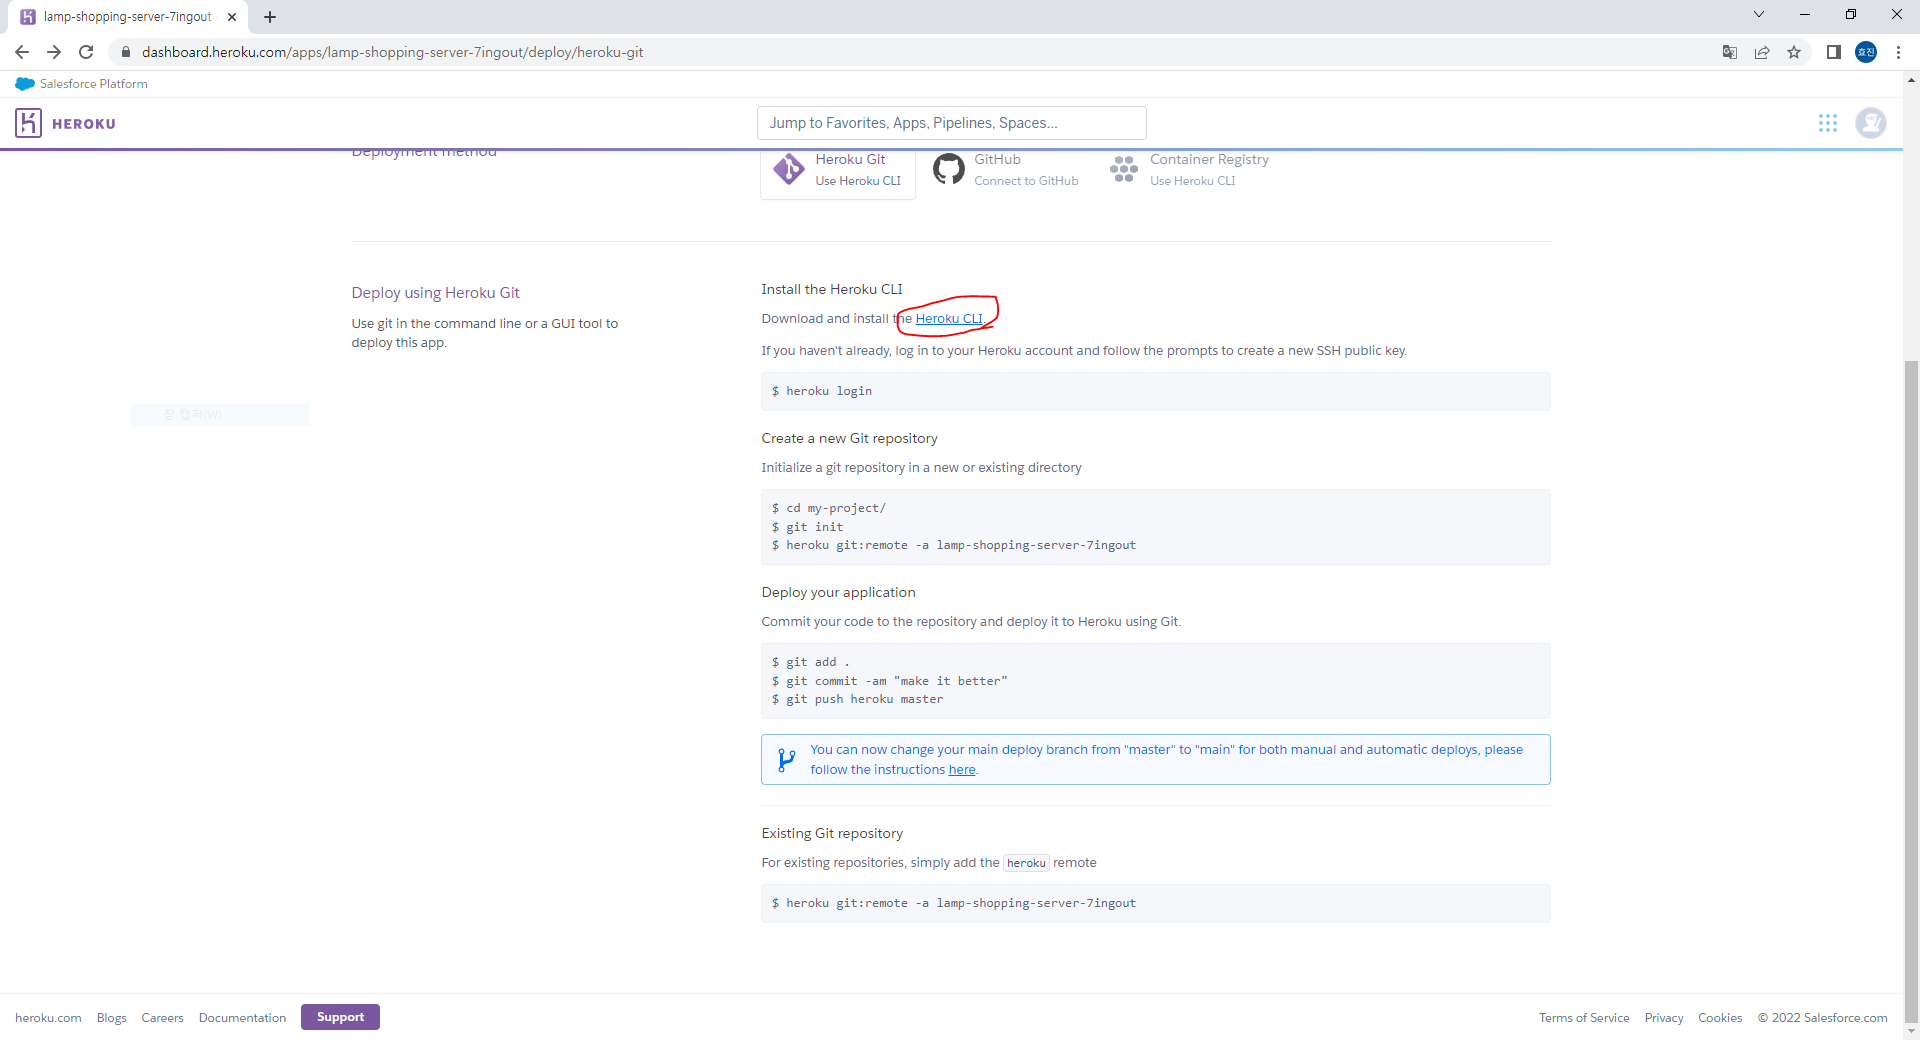Click the translate page icon
This screenshot has width=1920, height=1040.
[x=1730, y=52]
